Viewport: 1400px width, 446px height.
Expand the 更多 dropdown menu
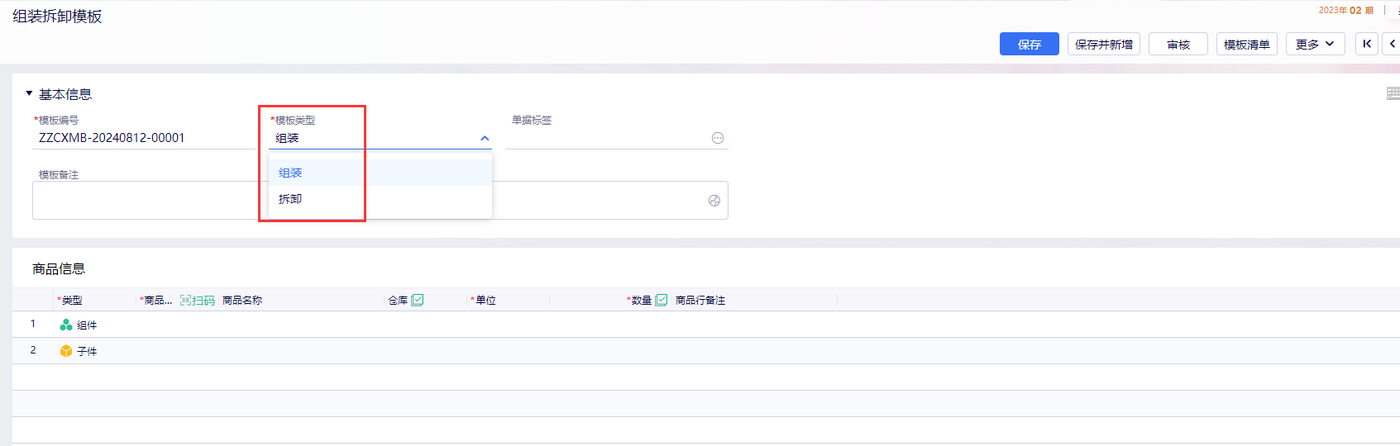coord(1315,44)
